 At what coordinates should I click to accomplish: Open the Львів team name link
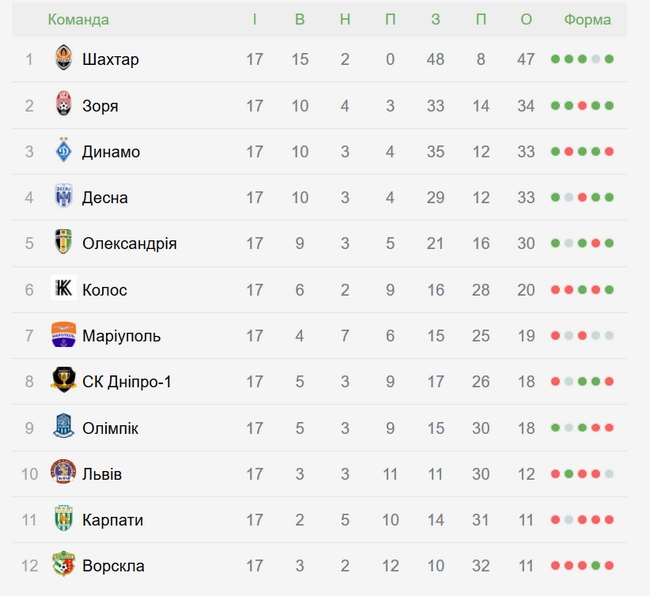102,473
